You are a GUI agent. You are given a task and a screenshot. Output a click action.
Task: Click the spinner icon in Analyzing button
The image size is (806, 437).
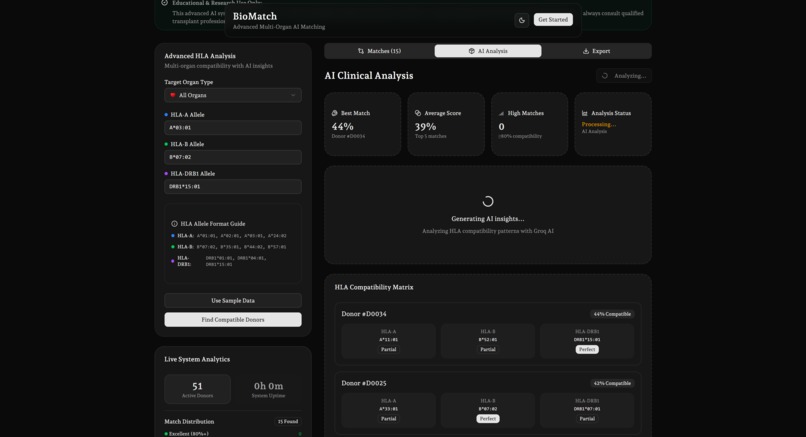click(x=605, y=76)
